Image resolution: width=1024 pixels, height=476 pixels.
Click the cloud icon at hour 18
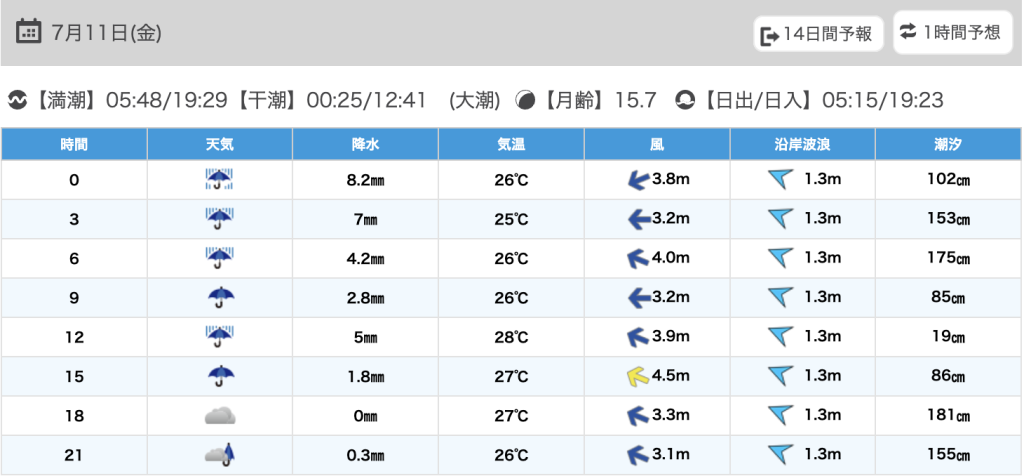[x=219, y=415]
